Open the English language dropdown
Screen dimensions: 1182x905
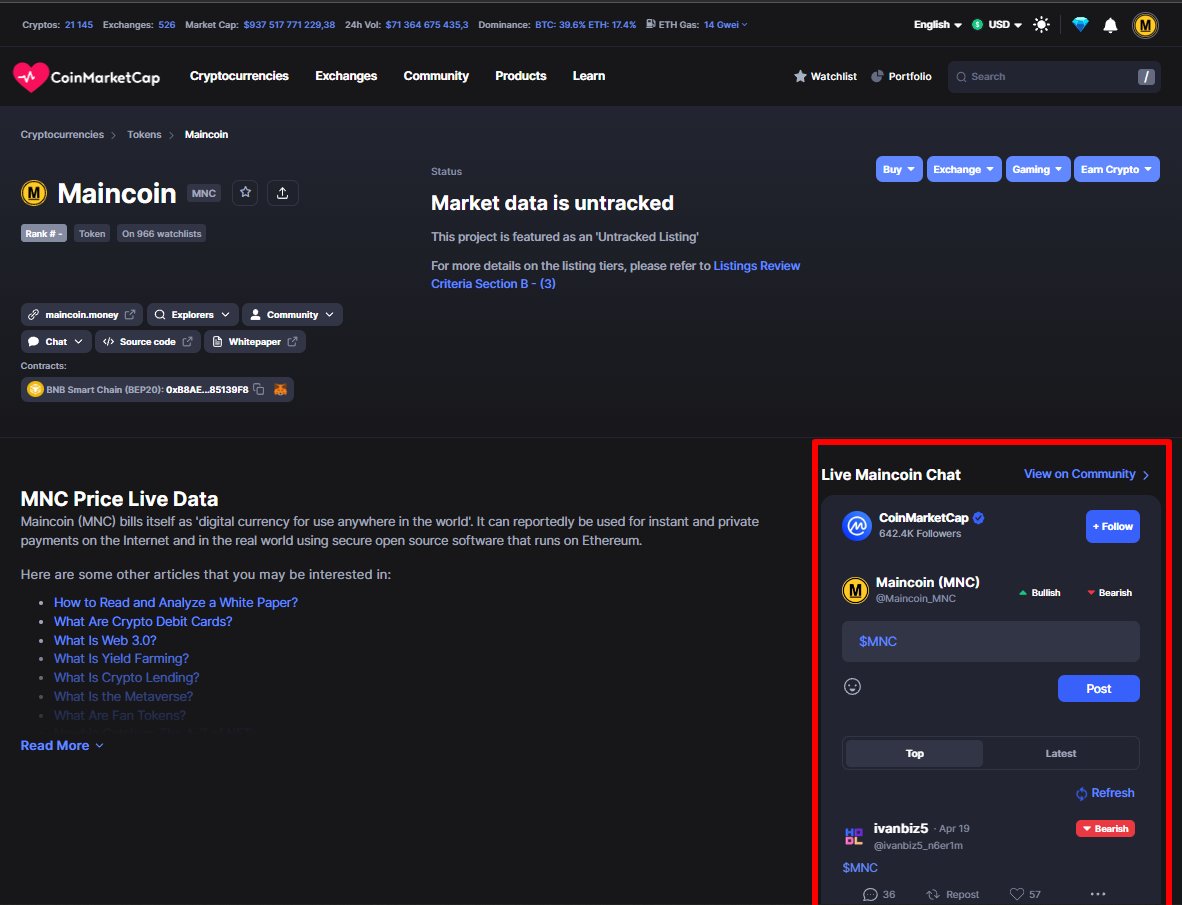click(x=938, y=25)
